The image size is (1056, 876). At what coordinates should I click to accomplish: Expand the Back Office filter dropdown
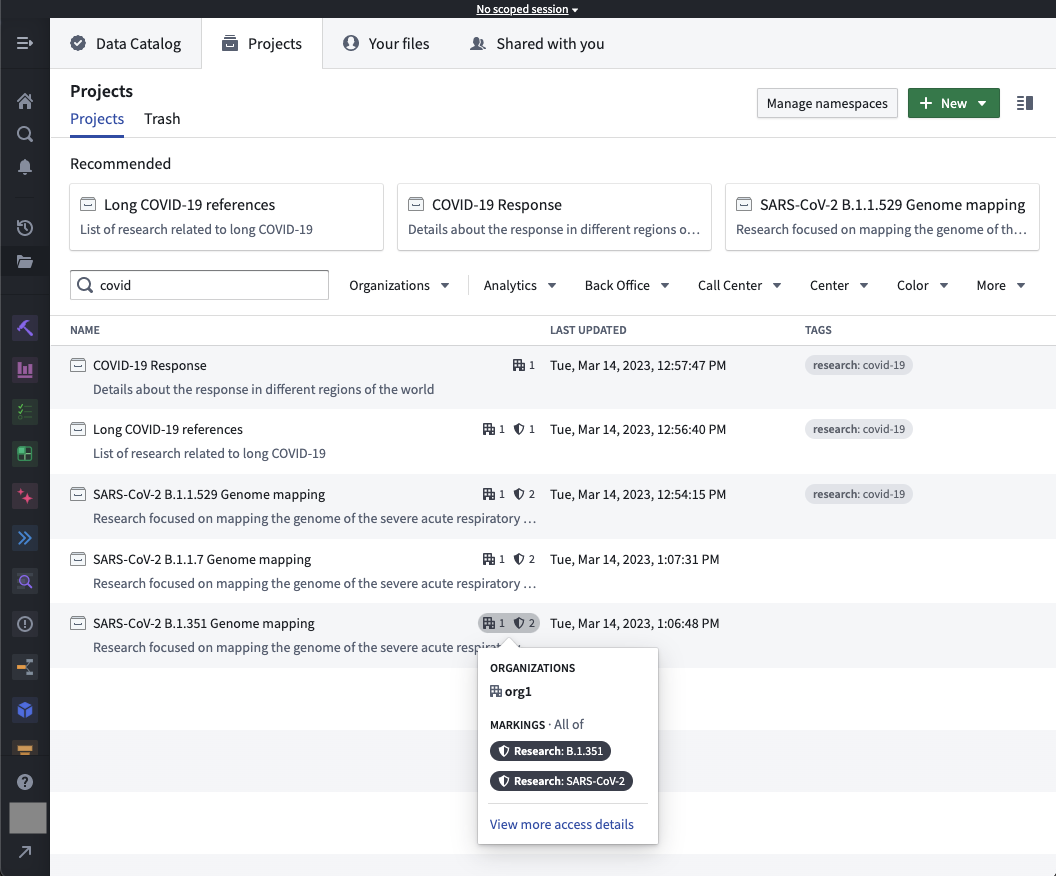coord(626,285)
